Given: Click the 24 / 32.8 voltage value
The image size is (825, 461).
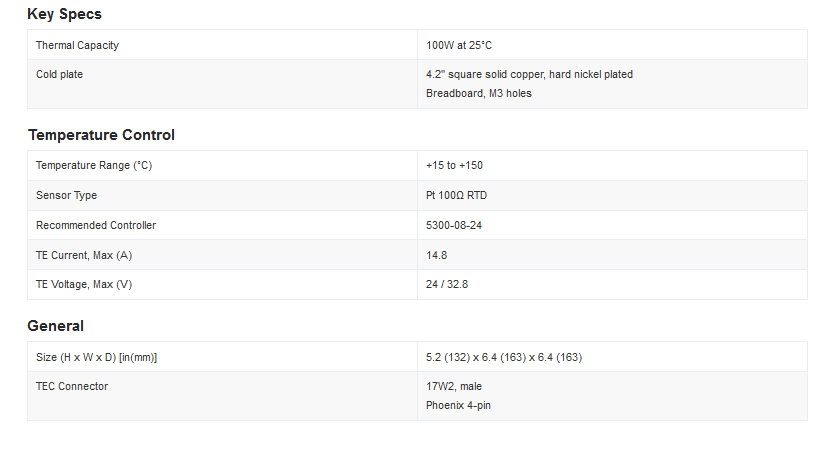Looking at the screenshot, I should (x=447, y=284).
